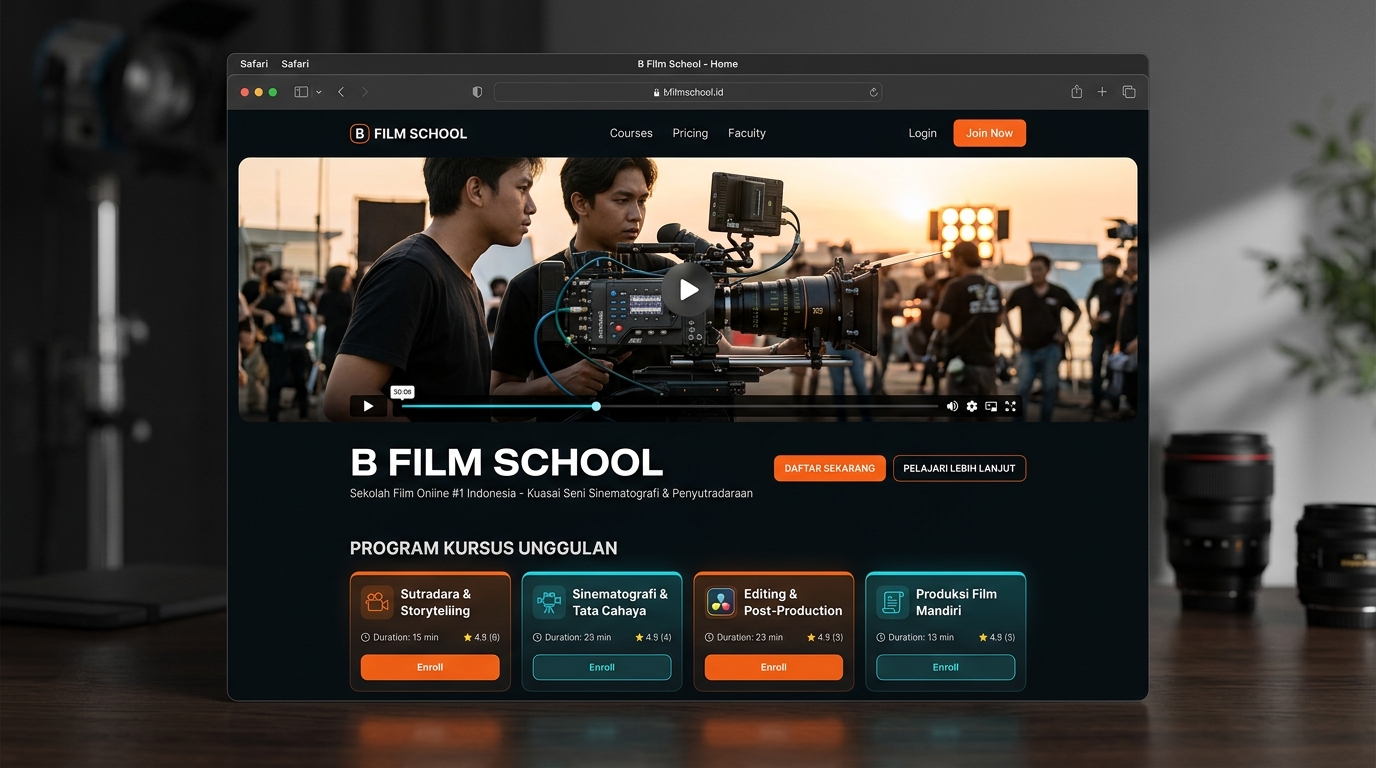
Task: Click the Daftar Sekarang button
Action: point(829,468)
